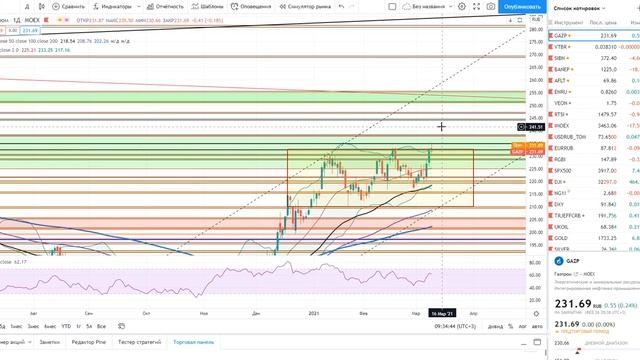
Task: Collapse the chart pane arrow icon
Action: tap(511, 20)
